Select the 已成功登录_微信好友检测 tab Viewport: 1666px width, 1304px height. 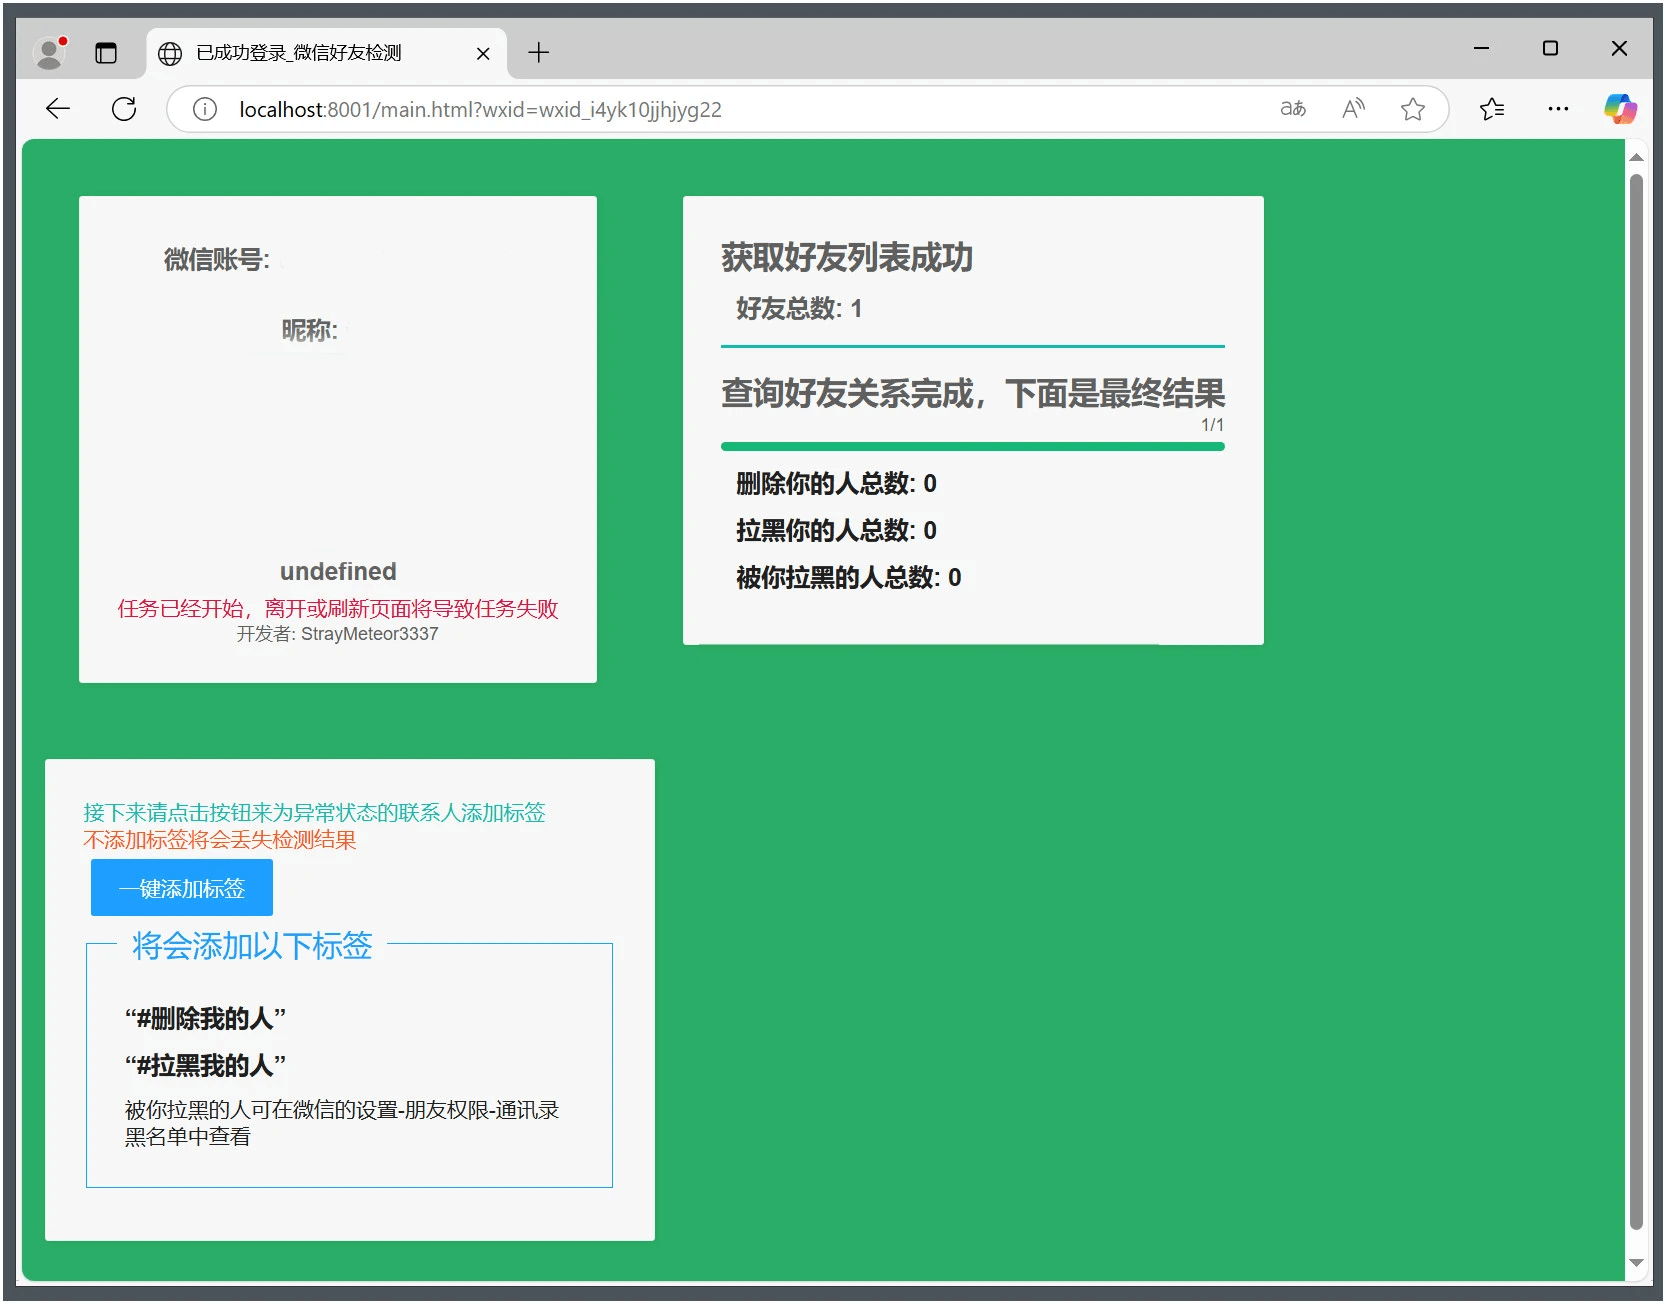tap(300, 53)
